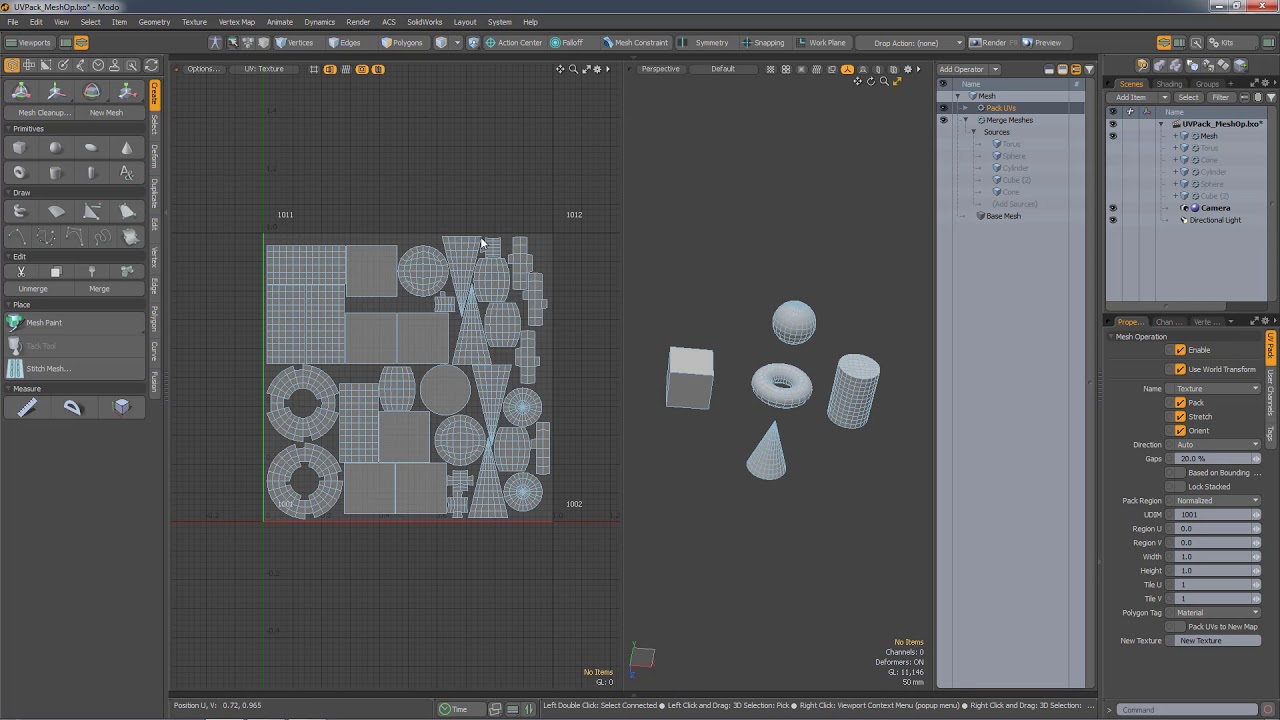Image resolution: width=1280 pixels, height=720 pixels.
Task: Expand the Pack UVs operator
Action: tap(966, 108)
